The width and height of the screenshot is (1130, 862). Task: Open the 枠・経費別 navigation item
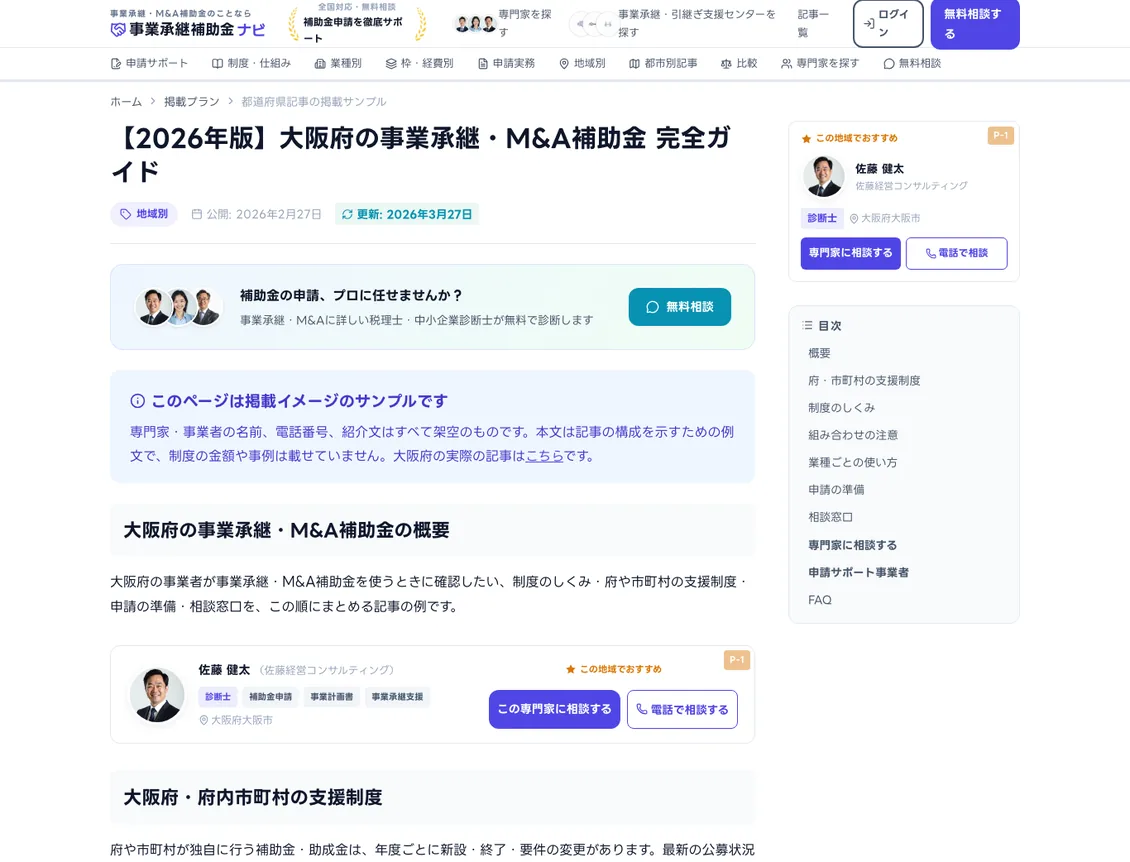click(419, 63)
